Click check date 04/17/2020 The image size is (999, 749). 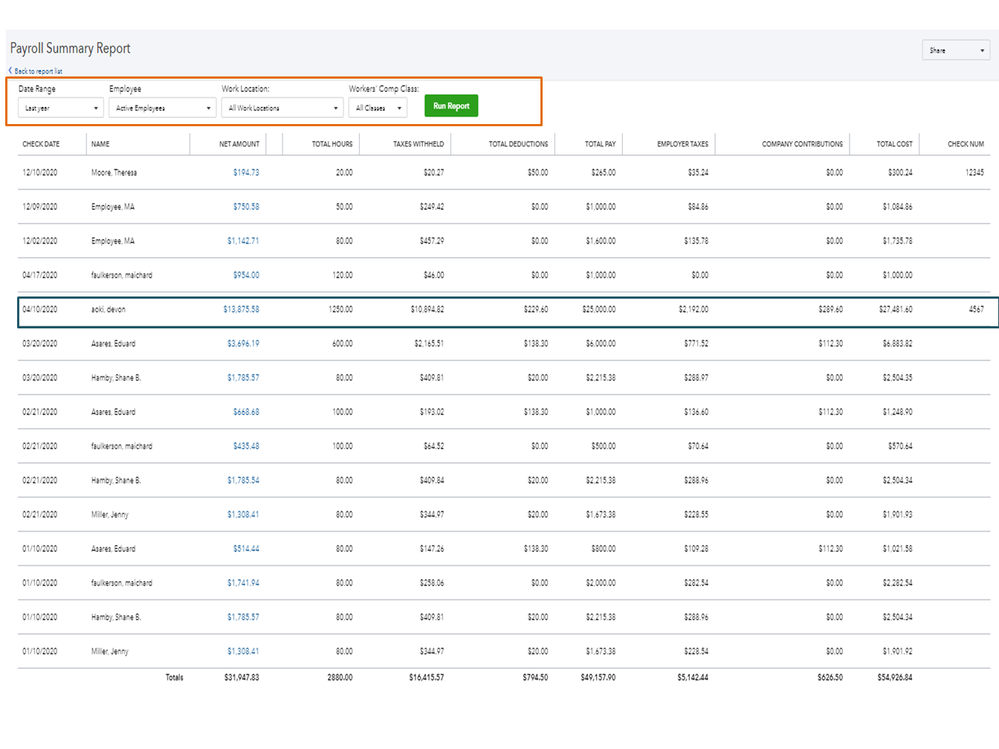pos(40,275)
